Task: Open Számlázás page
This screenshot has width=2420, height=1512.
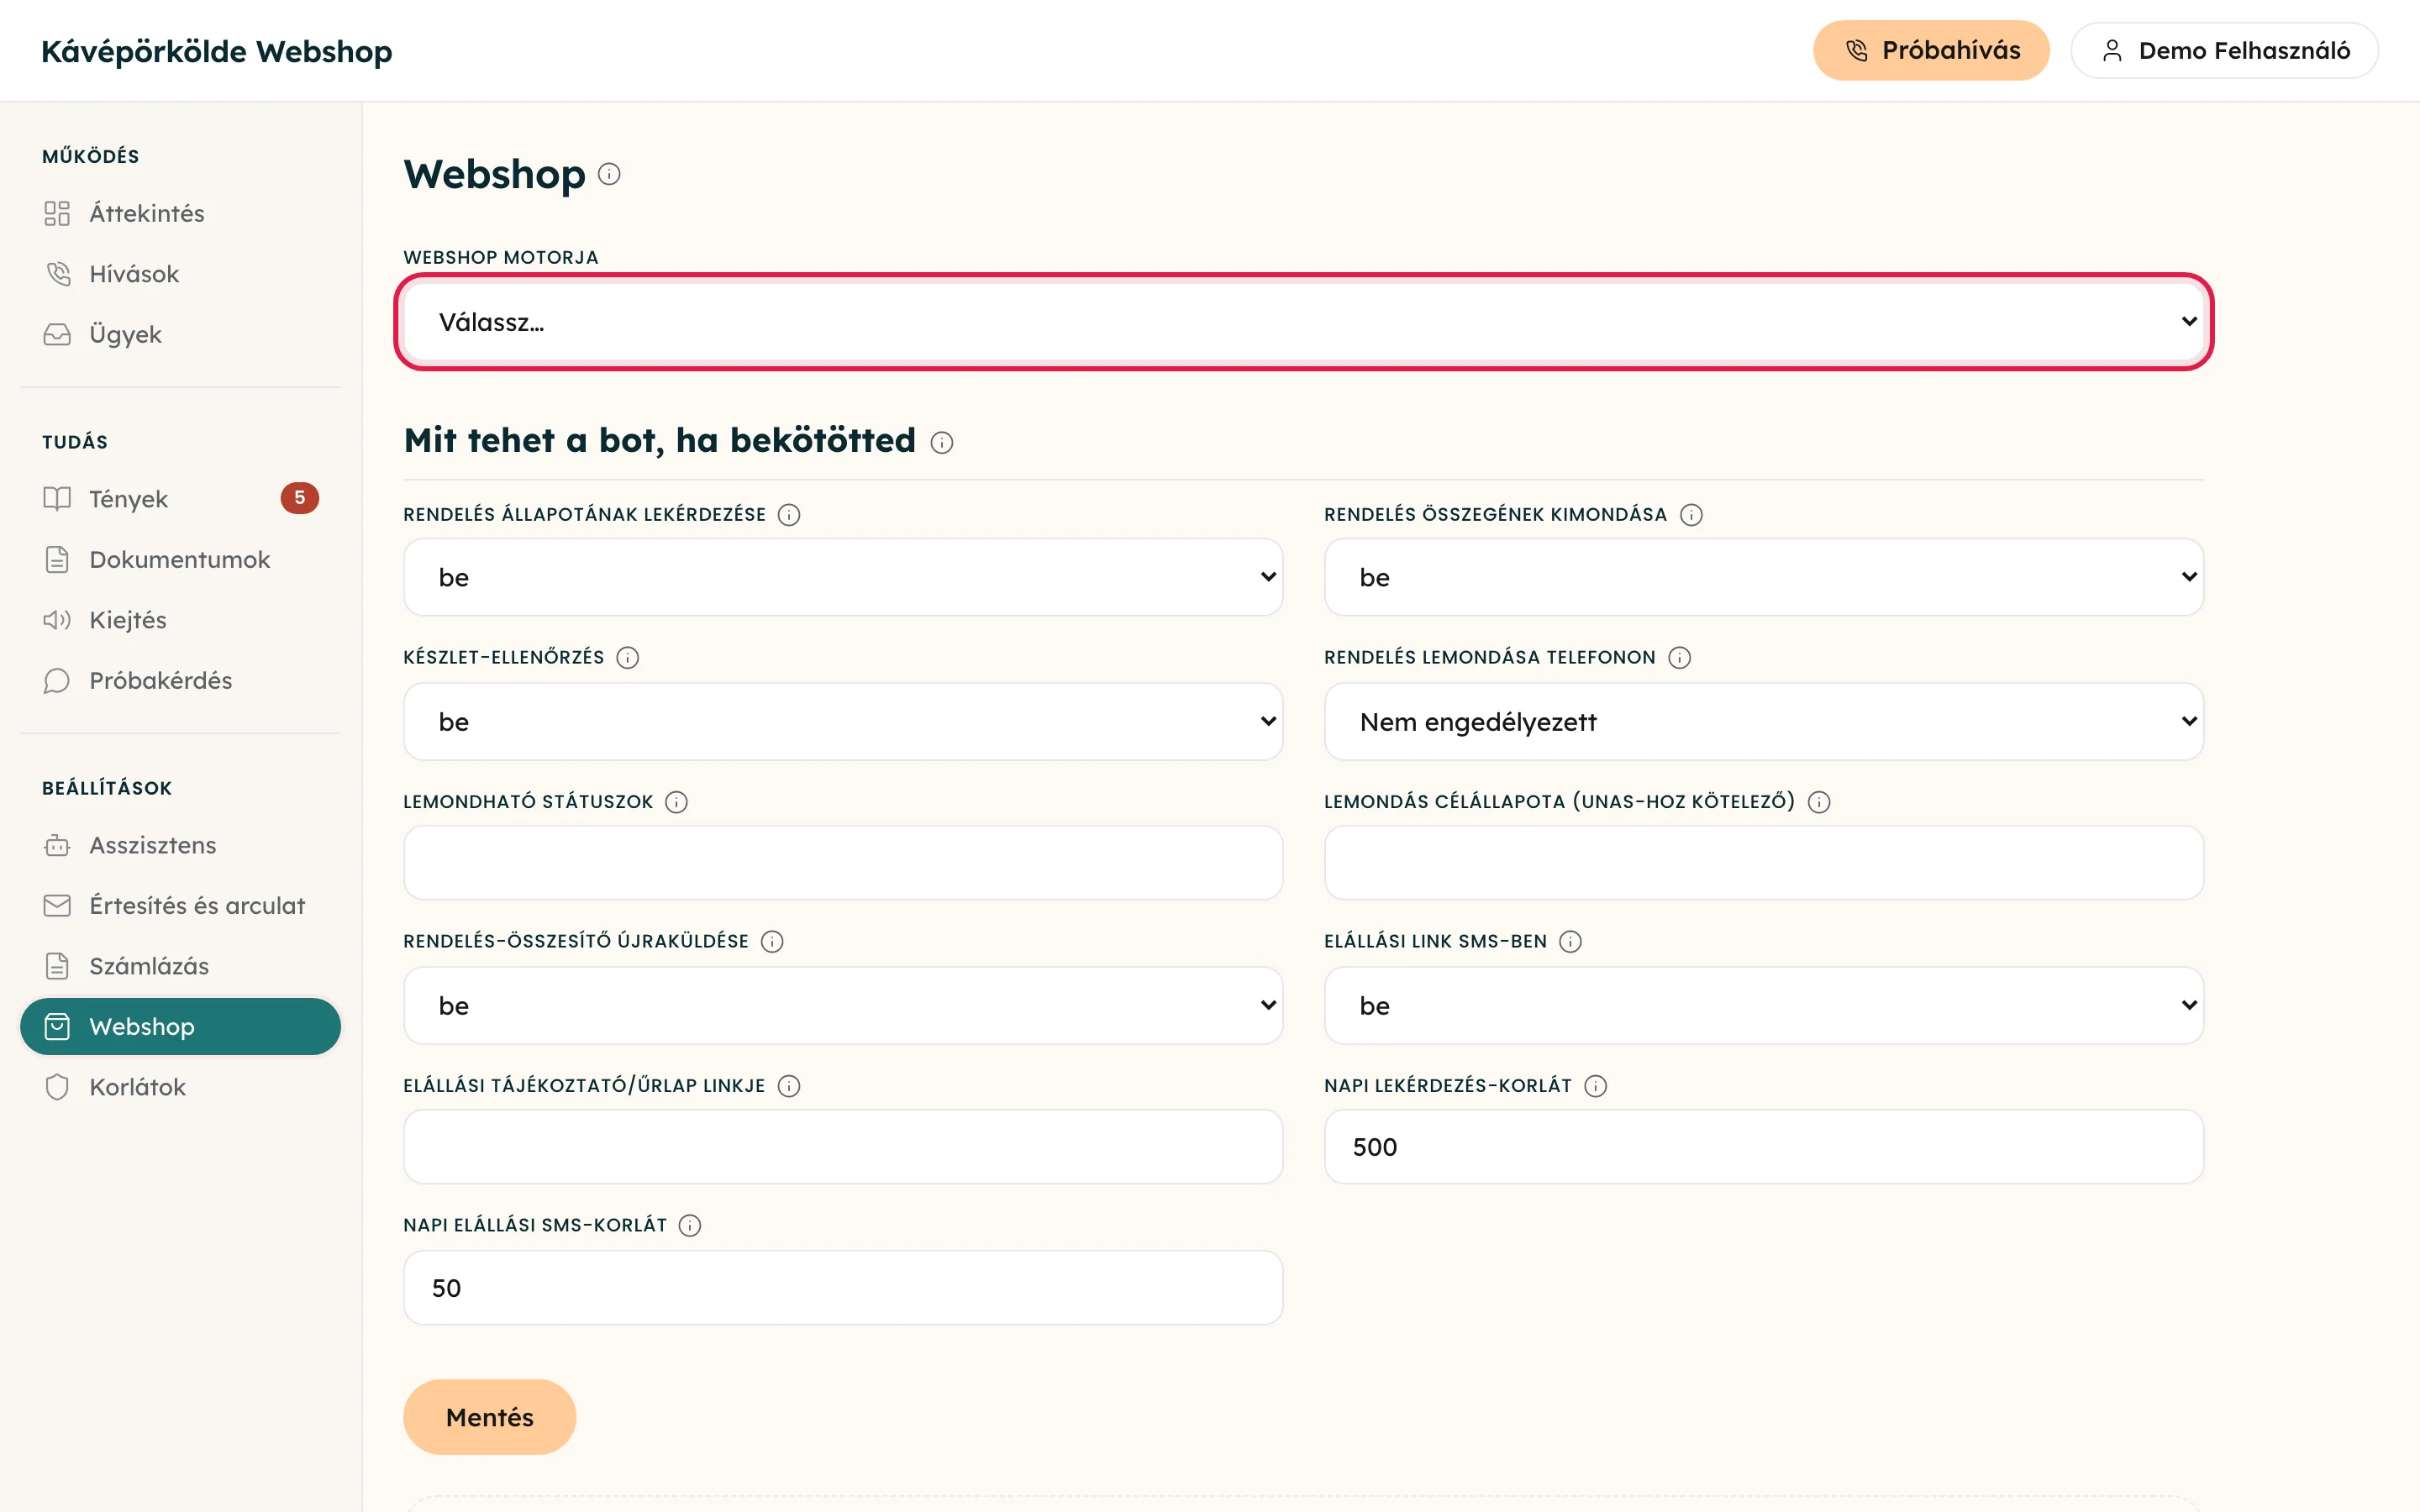Action: pyautogui.click(x=180, y=966)
